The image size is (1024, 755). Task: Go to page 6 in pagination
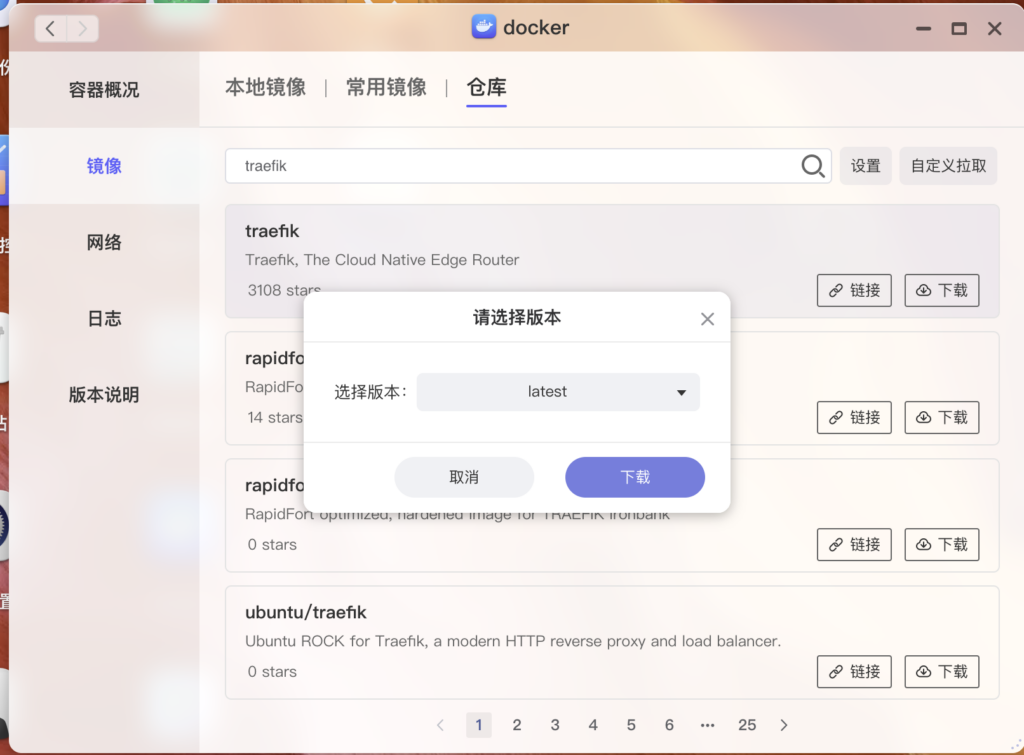tap(669, 725)
